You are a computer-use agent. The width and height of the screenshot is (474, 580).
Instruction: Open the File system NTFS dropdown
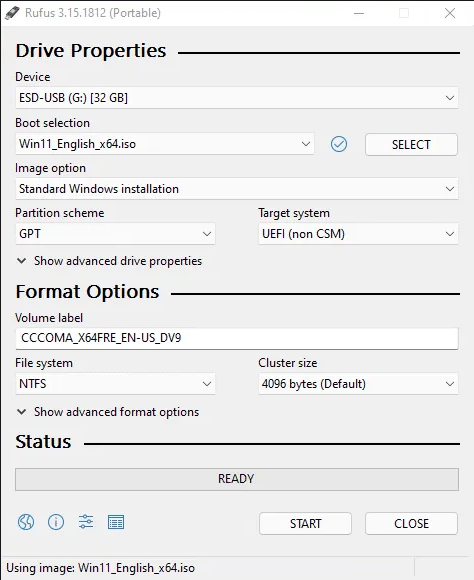pos(115,384)
